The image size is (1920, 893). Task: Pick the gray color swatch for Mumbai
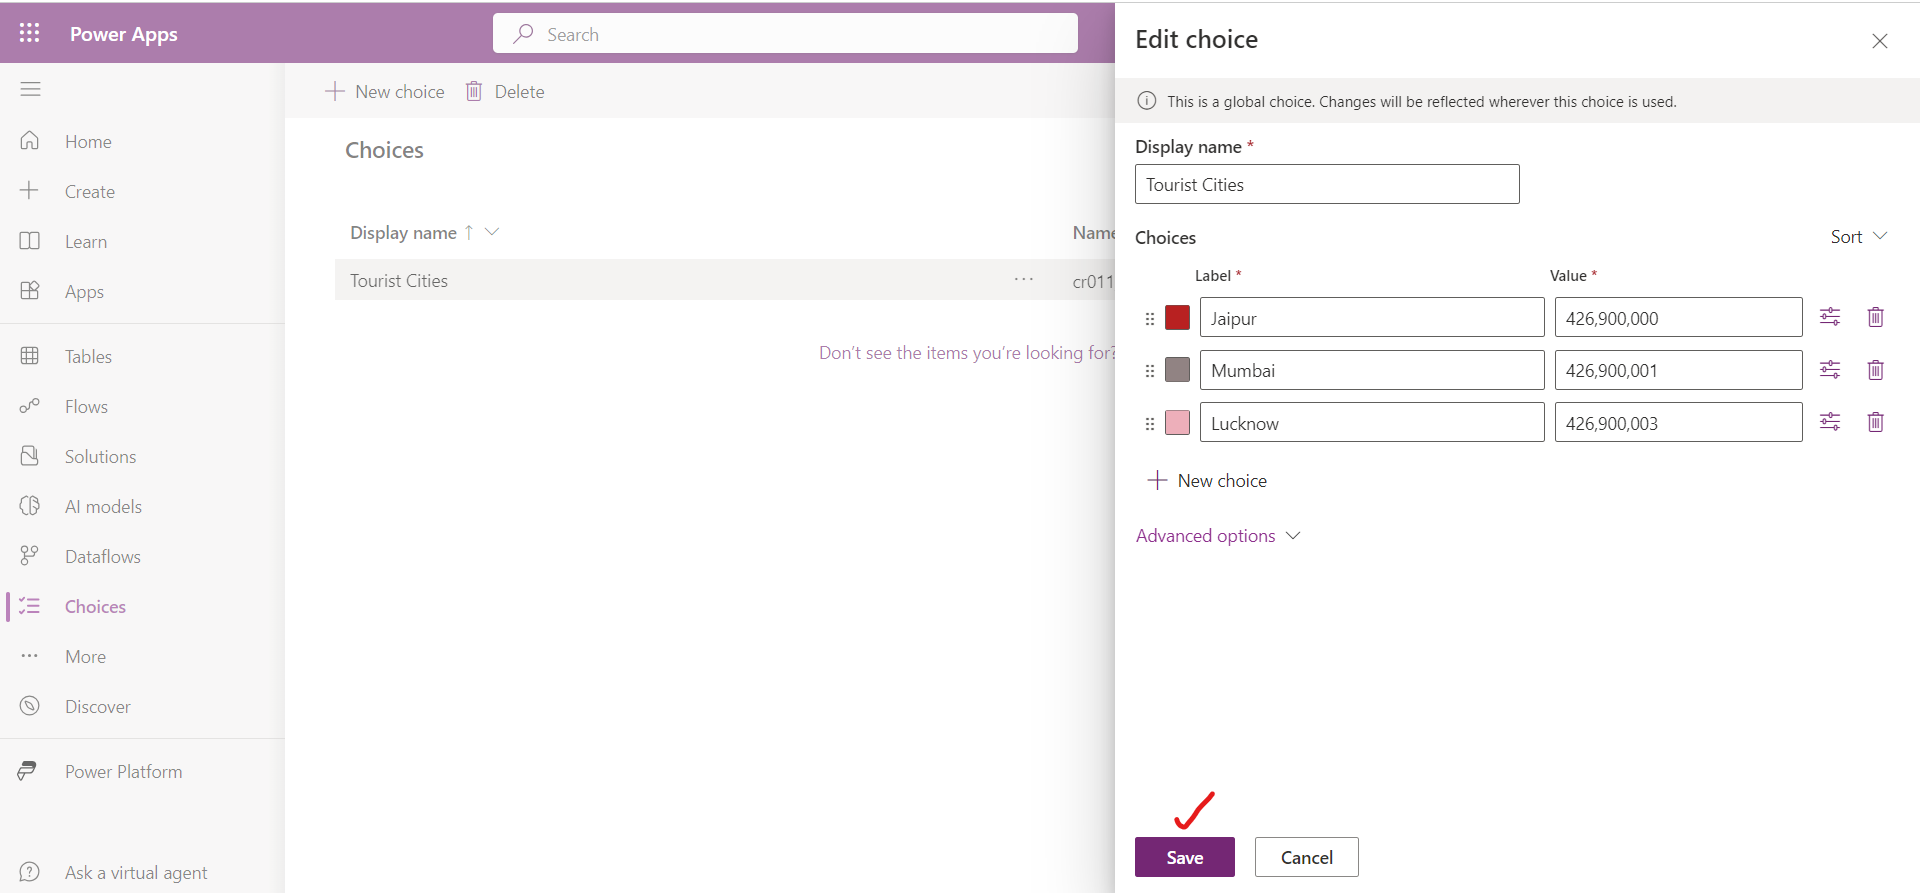(x=1178, y=370)
